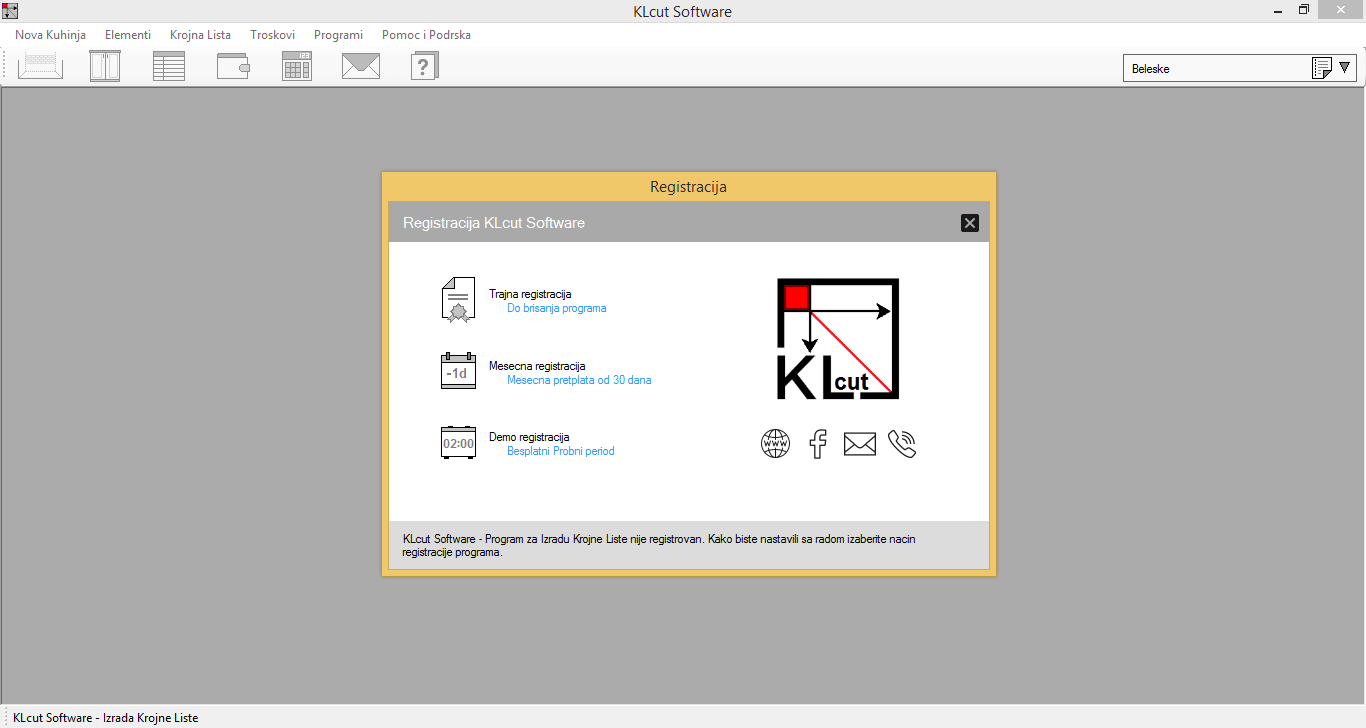Select Besplatni Probni period link
The width and height of the screenshot is (1366, 728).
560,451
